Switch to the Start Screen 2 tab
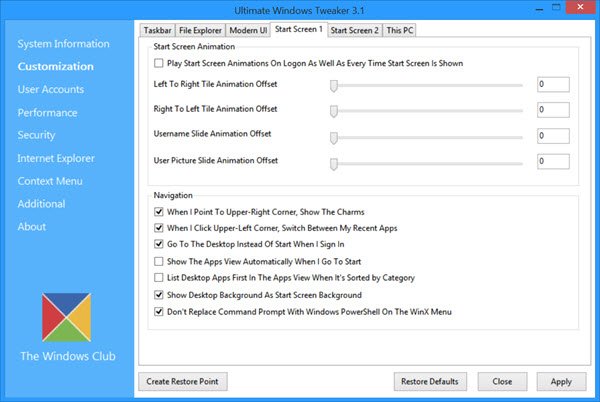 coord(354,30)
